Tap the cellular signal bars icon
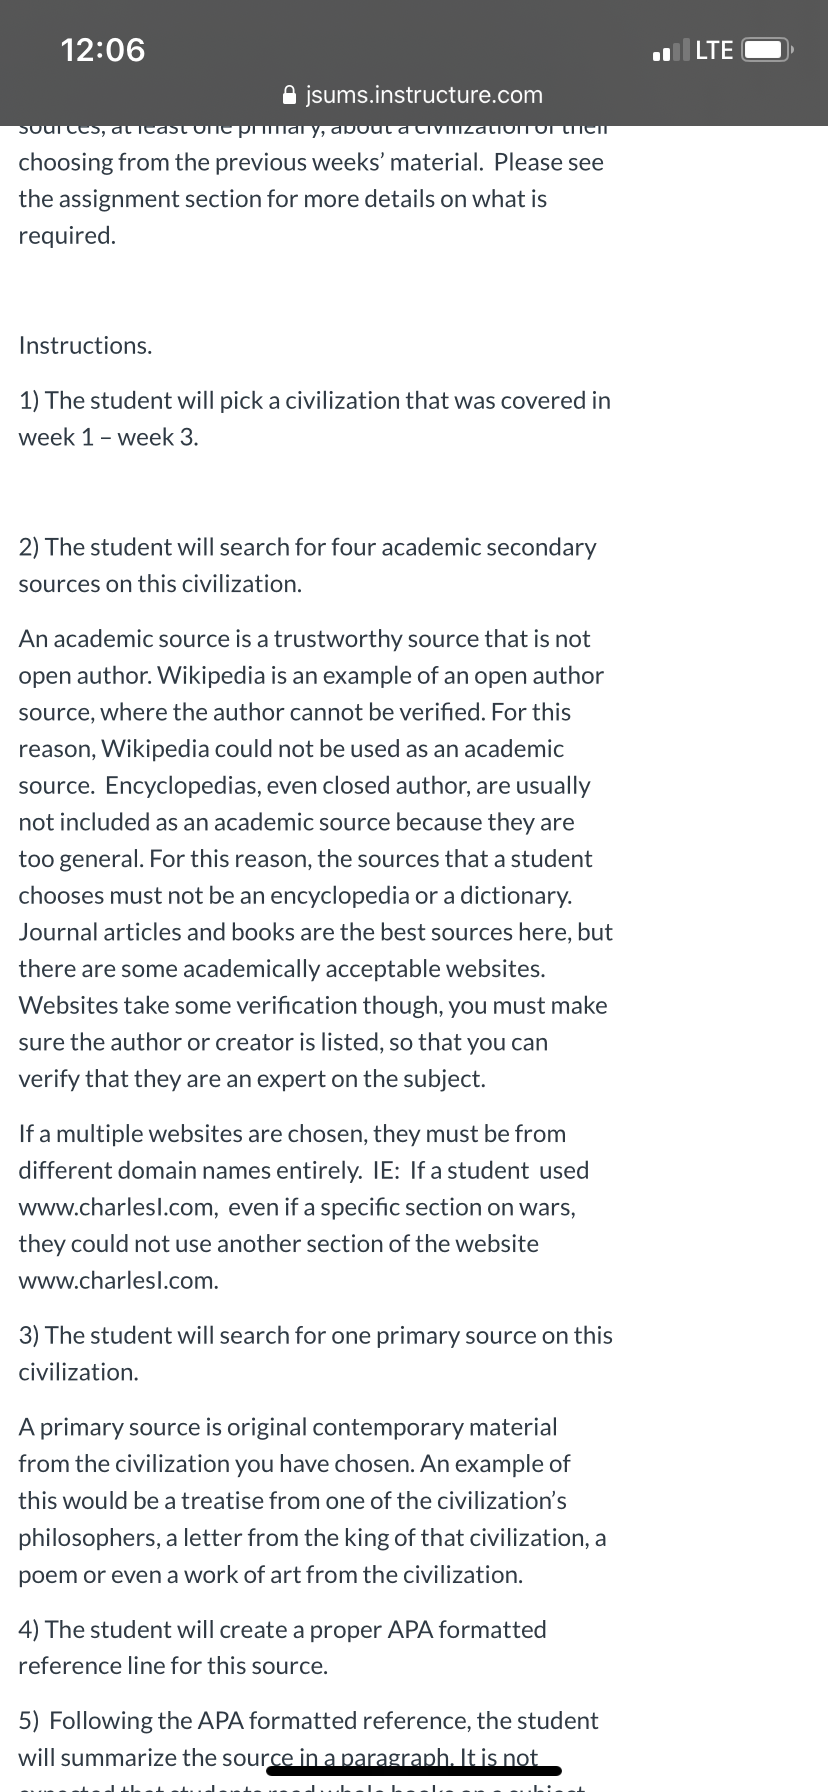Viewport: 828px width, 1792px height. click(670, 50)
